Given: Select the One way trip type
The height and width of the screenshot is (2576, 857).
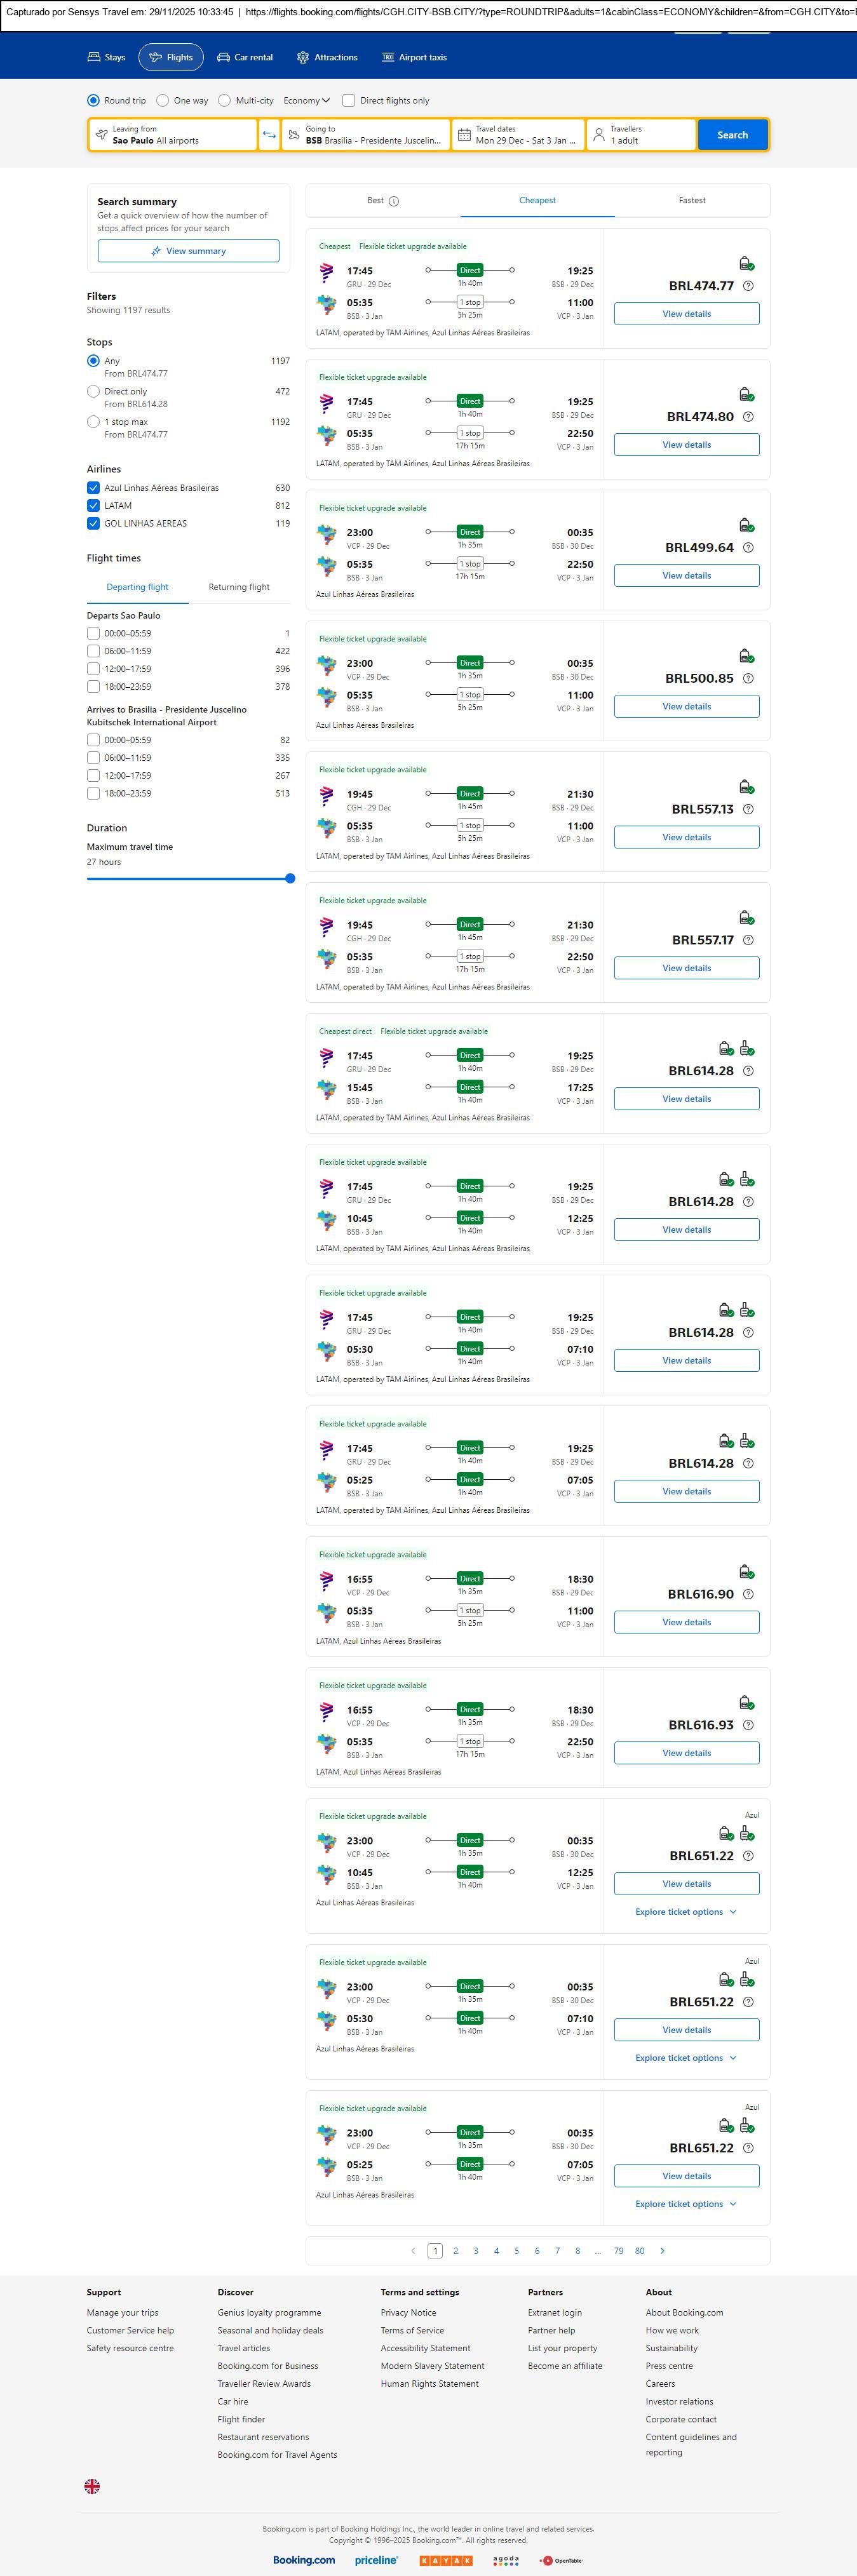Looking at the screenshot, I should (163, 101).
